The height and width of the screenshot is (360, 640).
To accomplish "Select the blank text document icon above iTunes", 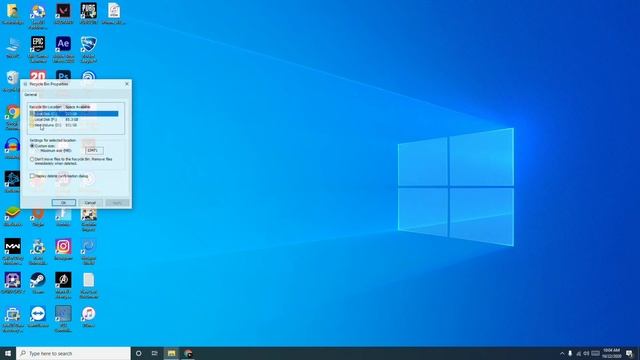I will coord(89,284).
